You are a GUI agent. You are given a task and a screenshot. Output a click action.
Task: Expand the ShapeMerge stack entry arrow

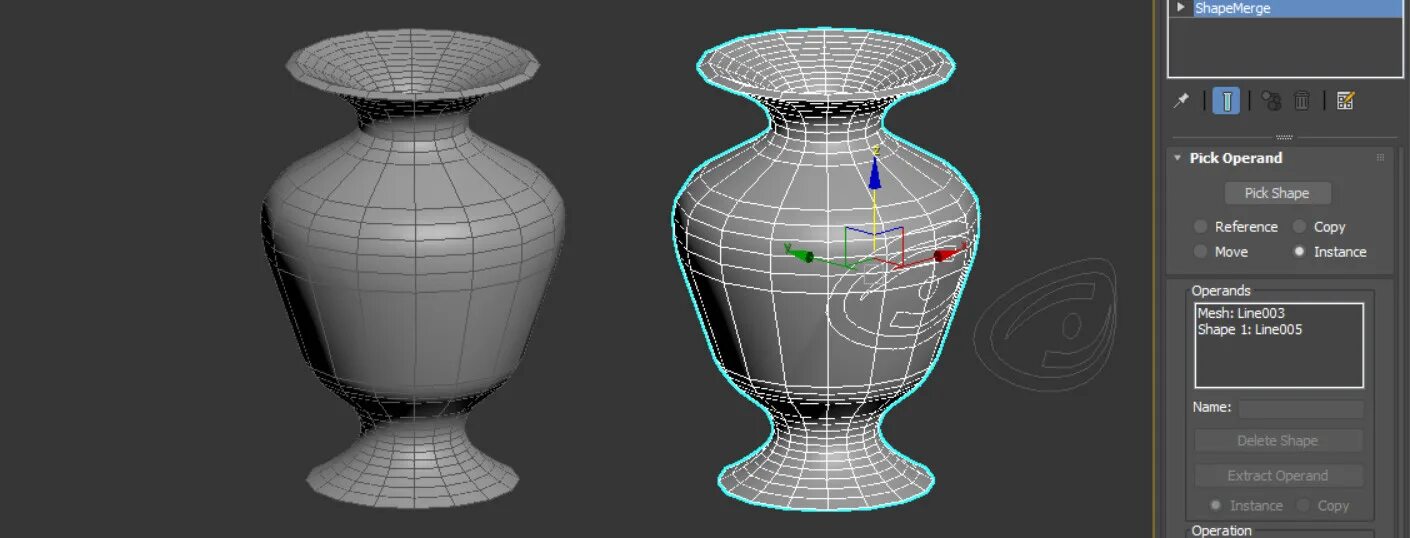(1181, 7)
